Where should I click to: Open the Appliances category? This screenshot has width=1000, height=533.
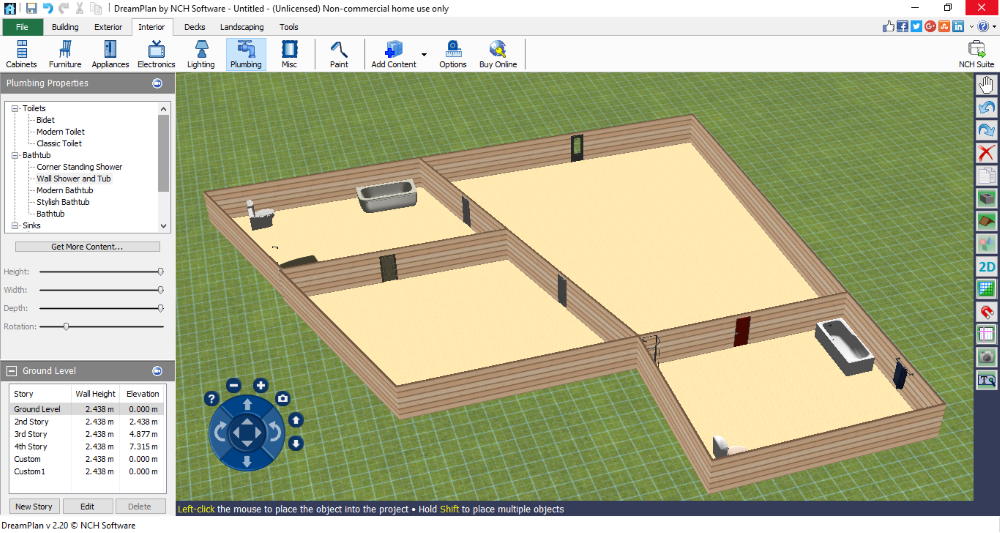click(110, 54)
